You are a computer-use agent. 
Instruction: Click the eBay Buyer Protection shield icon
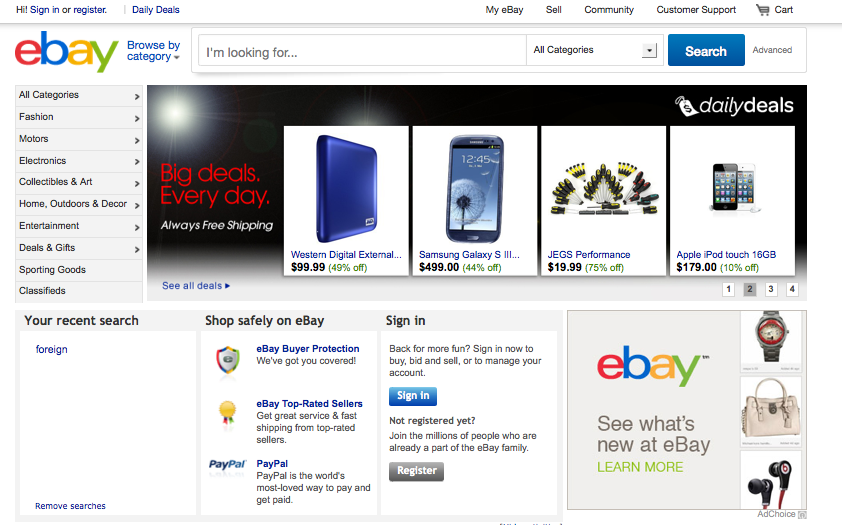click(228, 360)
